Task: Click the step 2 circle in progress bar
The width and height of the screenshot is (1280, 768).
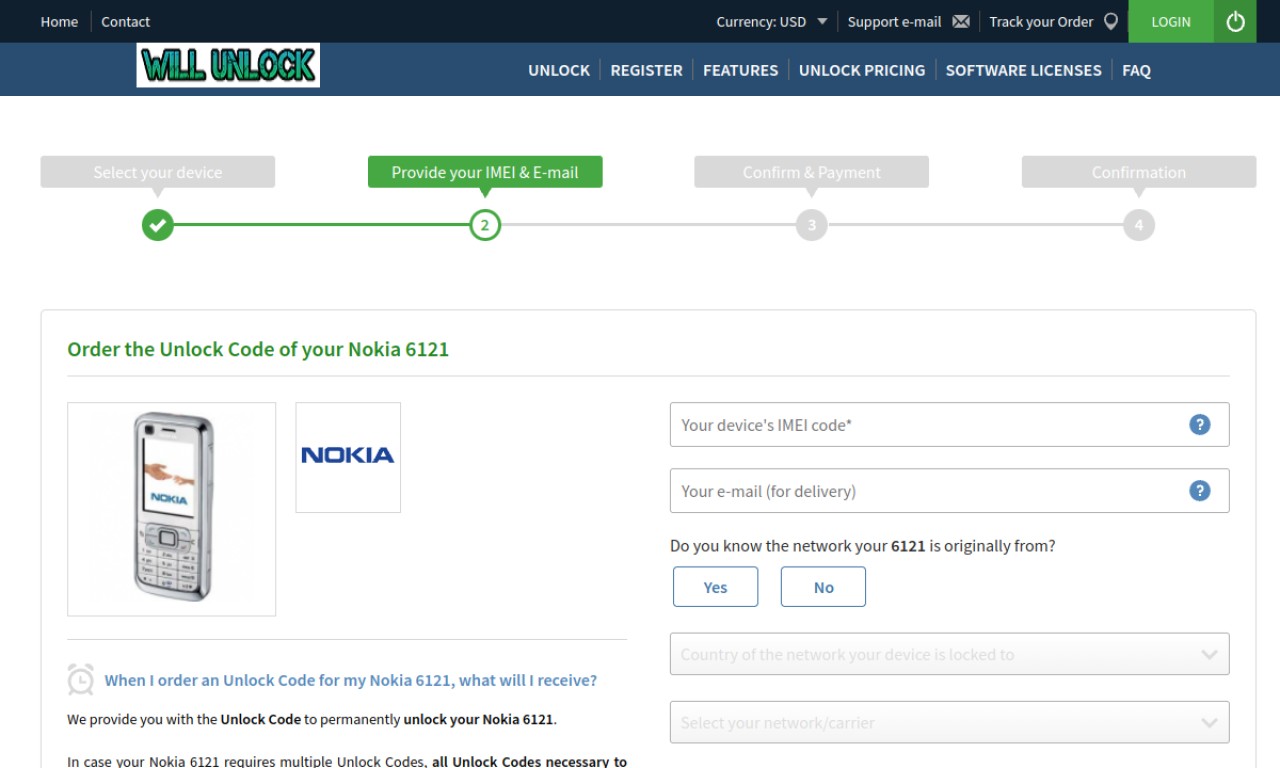Action: tap(485, 225)
